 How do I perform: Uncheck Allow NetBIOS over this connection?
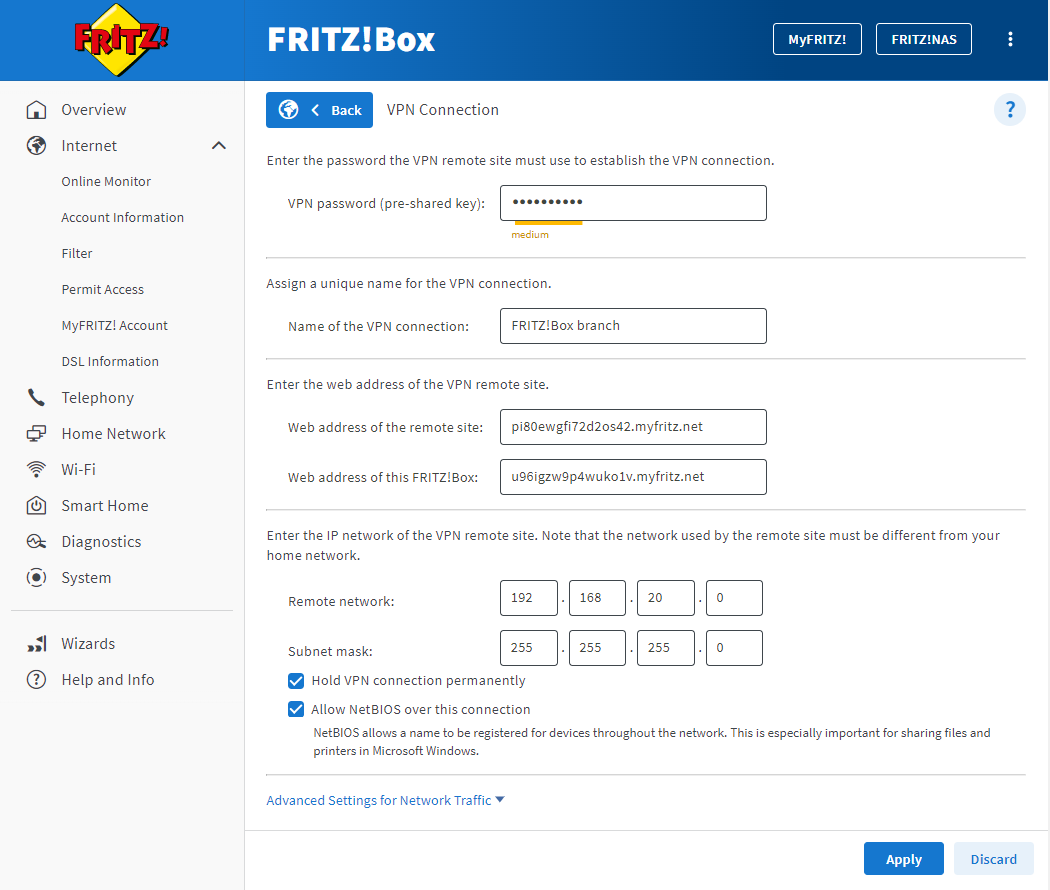[x=296, y=710]
